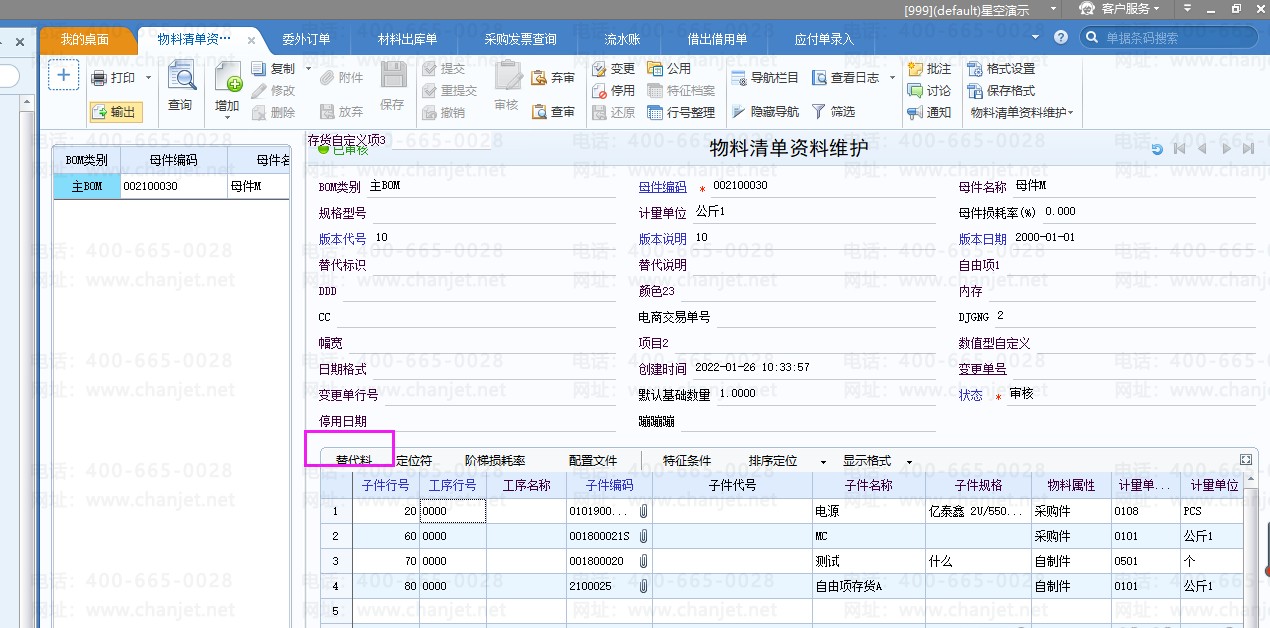Click attachment paperclip in row 1 子件编码
Image resolution: width=1270 pixels, height=628 pixels.
[644, 511]
